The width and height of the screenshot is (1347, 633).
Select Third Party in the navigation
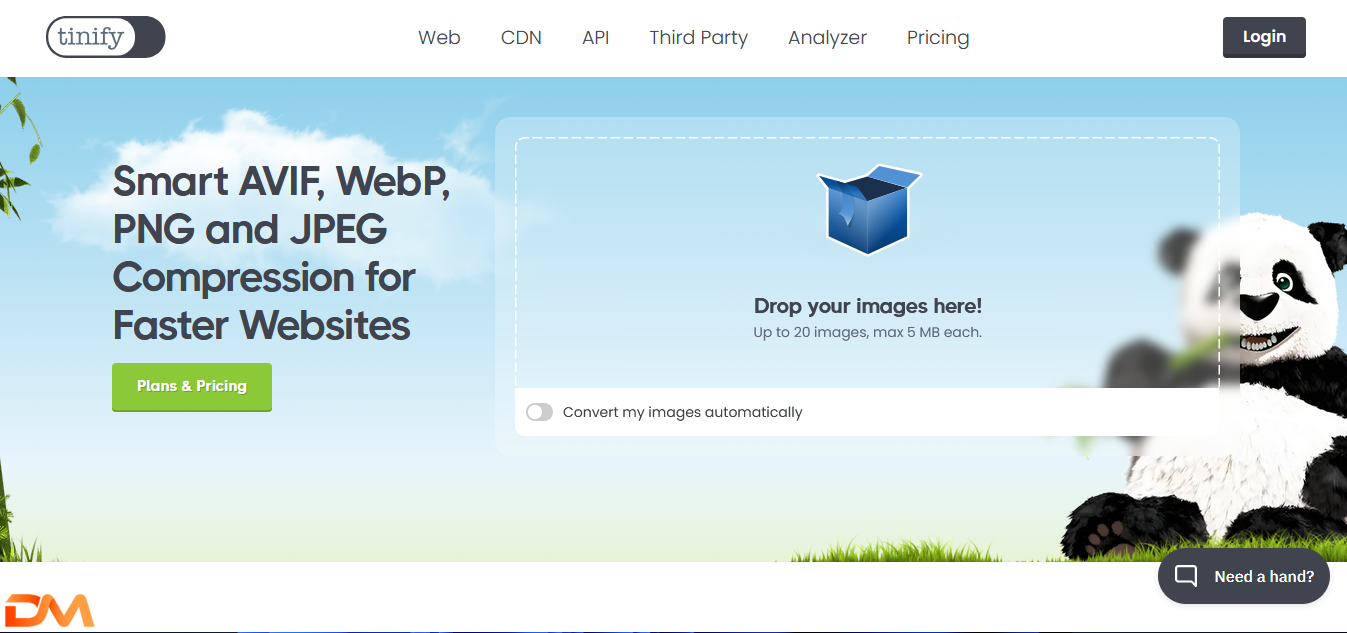tap(698, 38)
